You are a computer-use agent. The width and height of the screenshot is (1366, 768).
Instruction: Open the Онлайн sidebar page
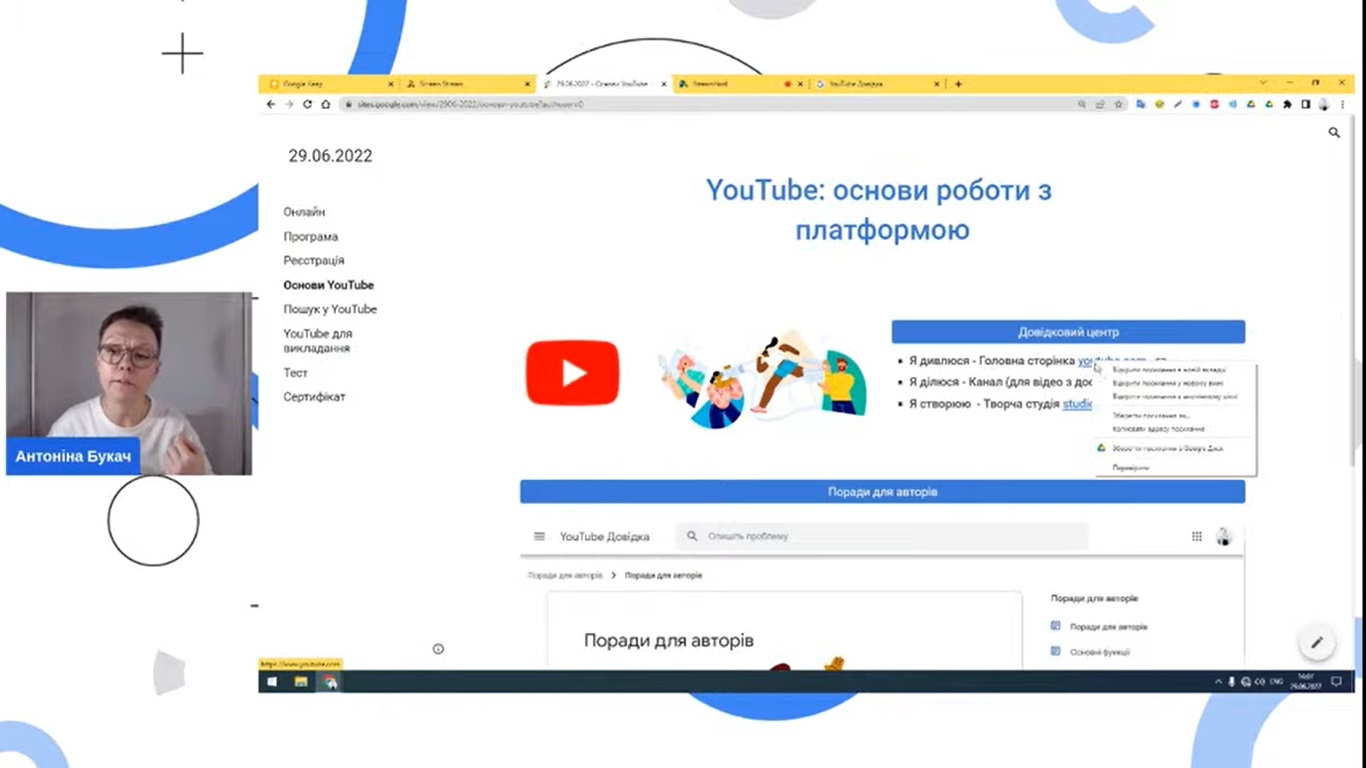pyautogui.click(x=304, y=212)
